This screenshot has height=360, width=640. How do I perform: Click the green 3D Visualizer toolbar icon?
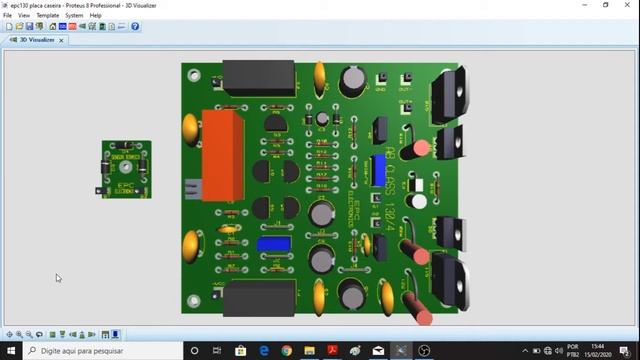82,27
